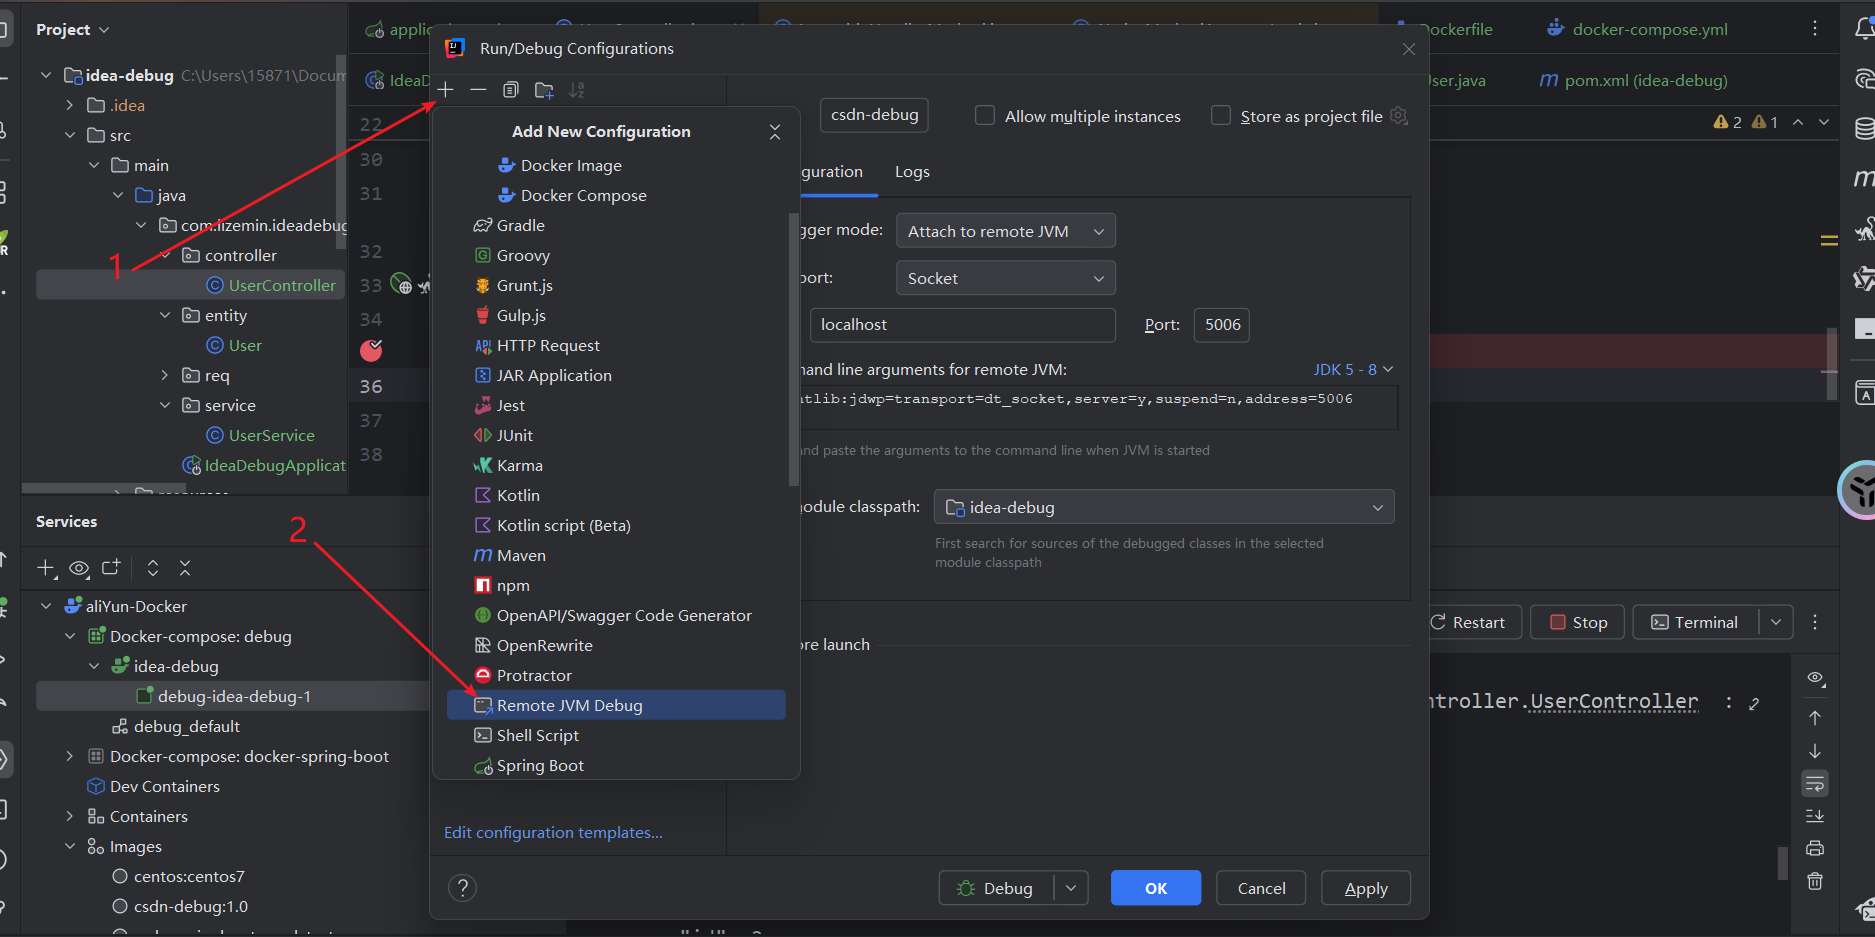Click the Port field showing 5006
1875x937 pixels.
1221,325
